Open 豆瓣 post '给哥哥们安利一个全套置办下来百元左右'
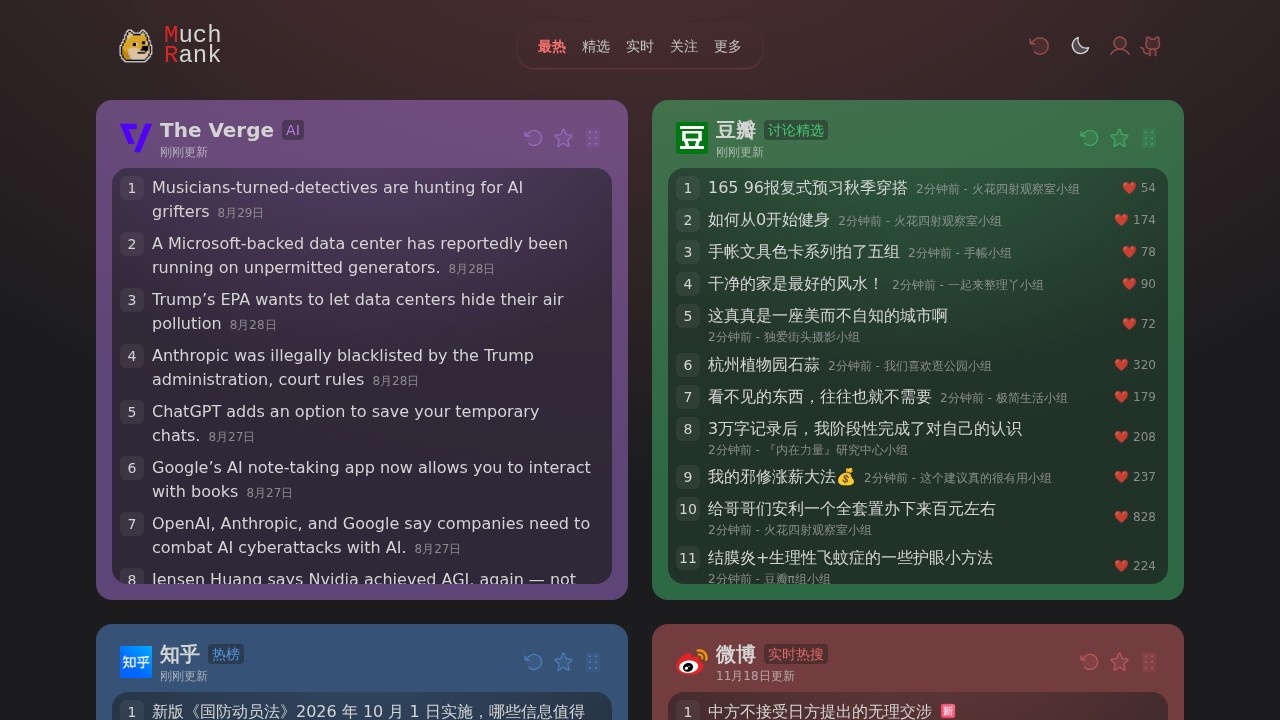Image resolution: width=1280 pixels, height=720 pixels. point(852,508)
